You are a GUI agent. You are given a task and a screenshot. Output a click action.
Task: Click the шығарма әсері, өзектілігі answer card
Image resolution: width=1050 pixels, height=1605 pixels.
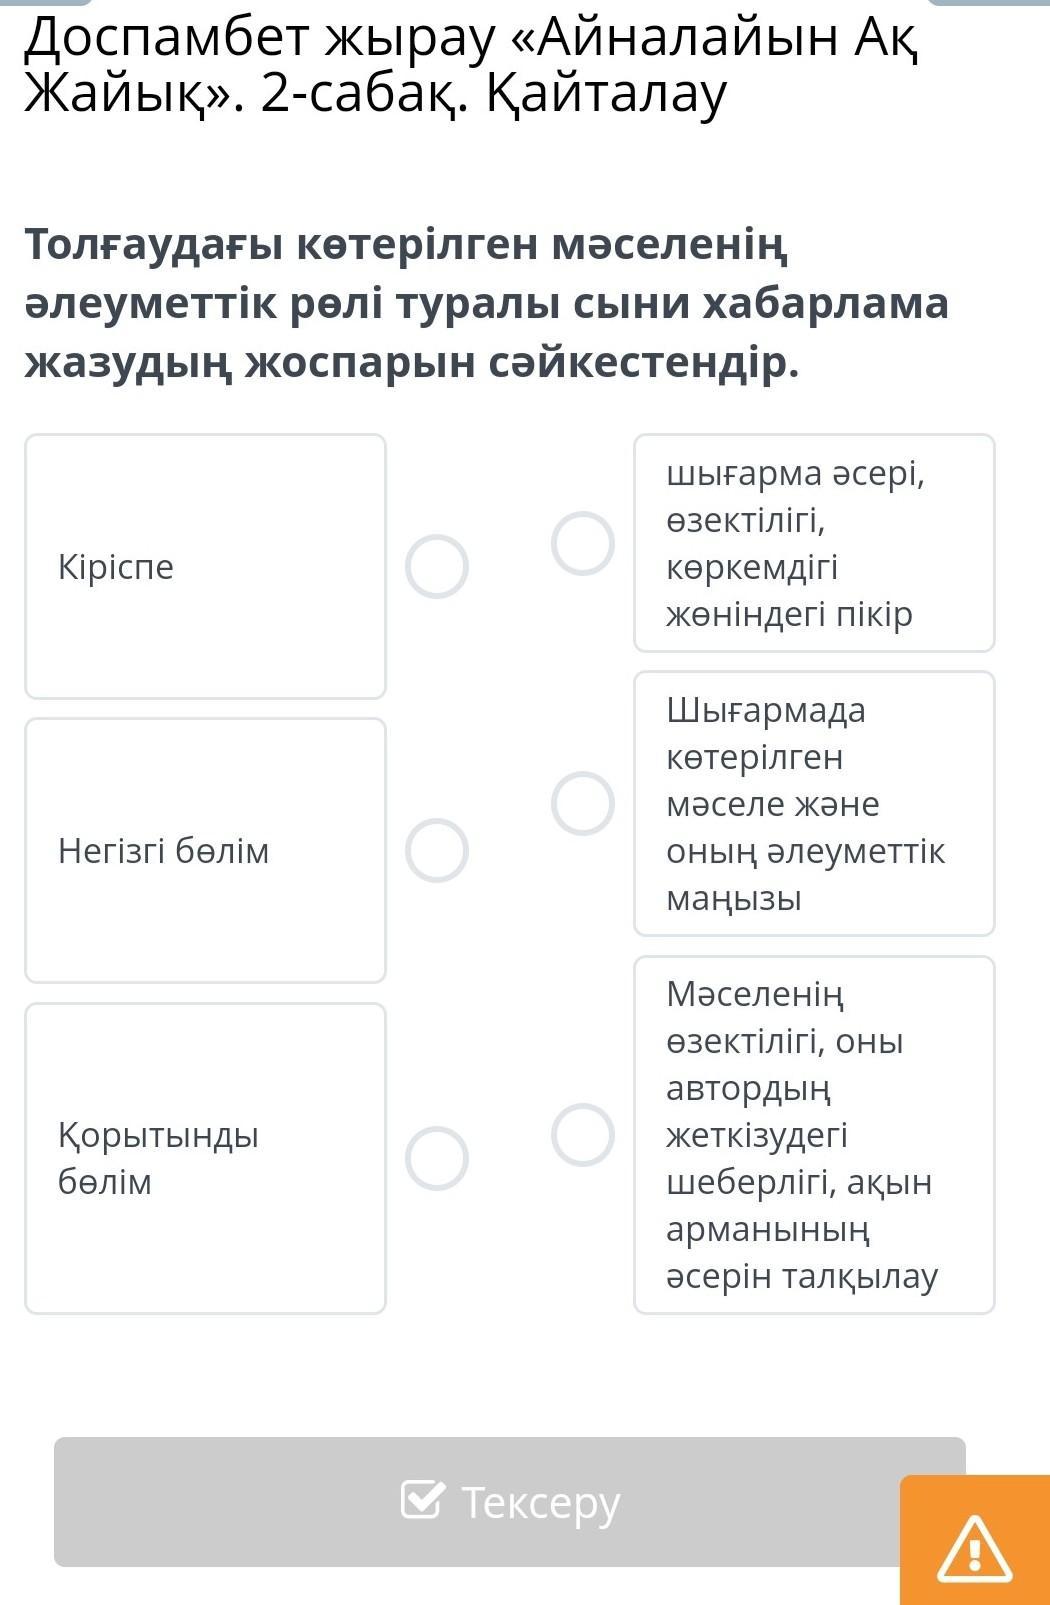(x=814, y=543)
